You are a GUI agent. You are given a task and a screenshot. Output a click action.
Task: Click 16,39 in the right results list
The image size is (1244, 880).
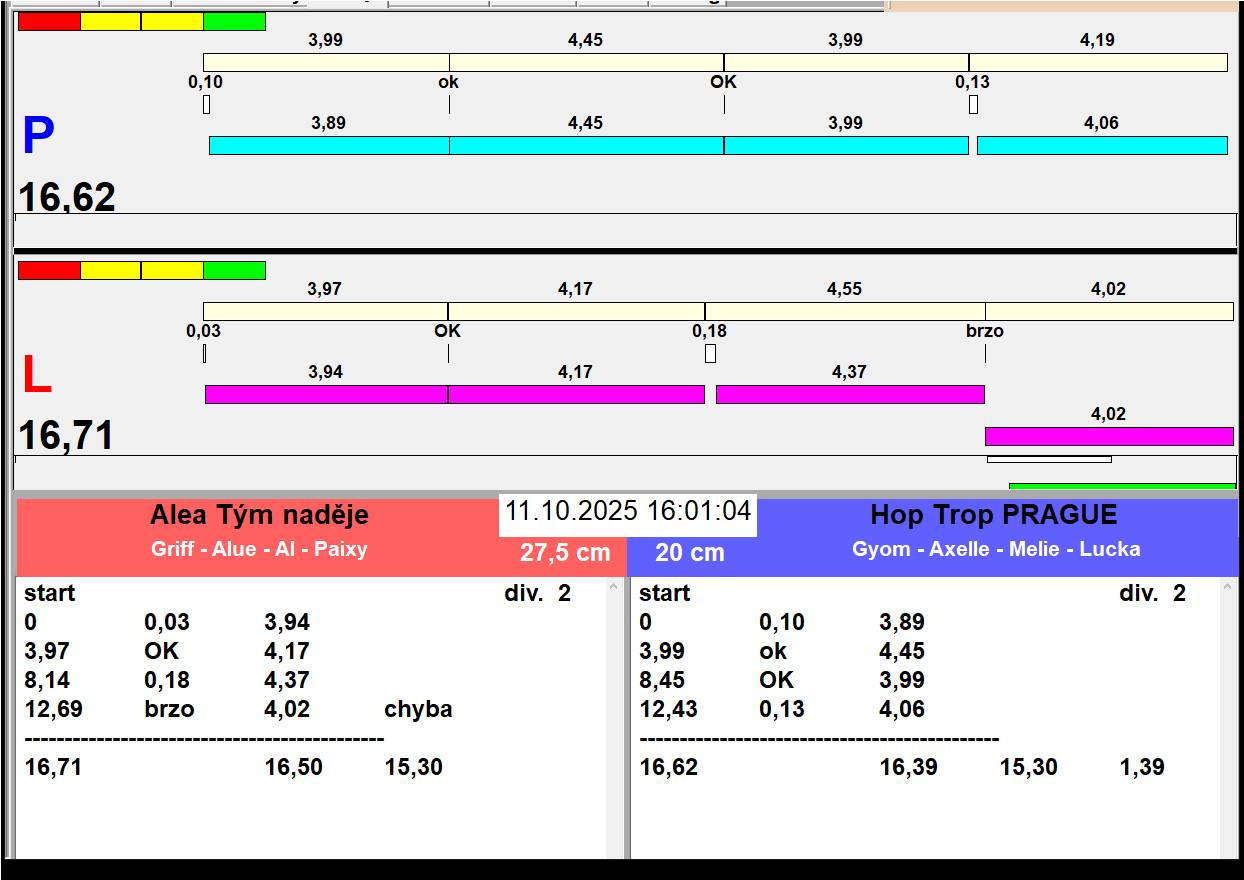coord(908,768)
